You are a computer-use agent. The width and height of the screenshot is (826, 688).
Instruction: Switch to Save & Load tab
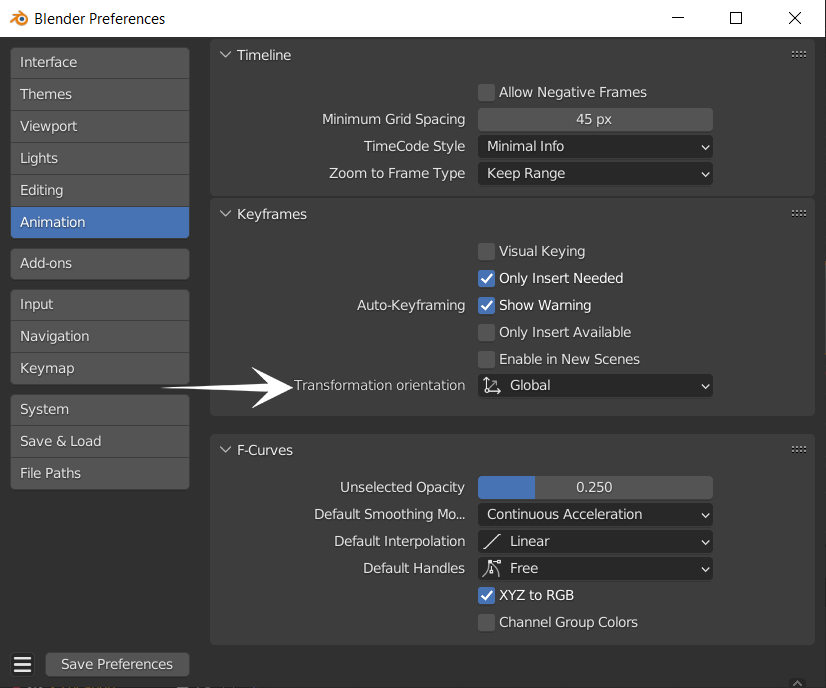click(x=100, y=441)
